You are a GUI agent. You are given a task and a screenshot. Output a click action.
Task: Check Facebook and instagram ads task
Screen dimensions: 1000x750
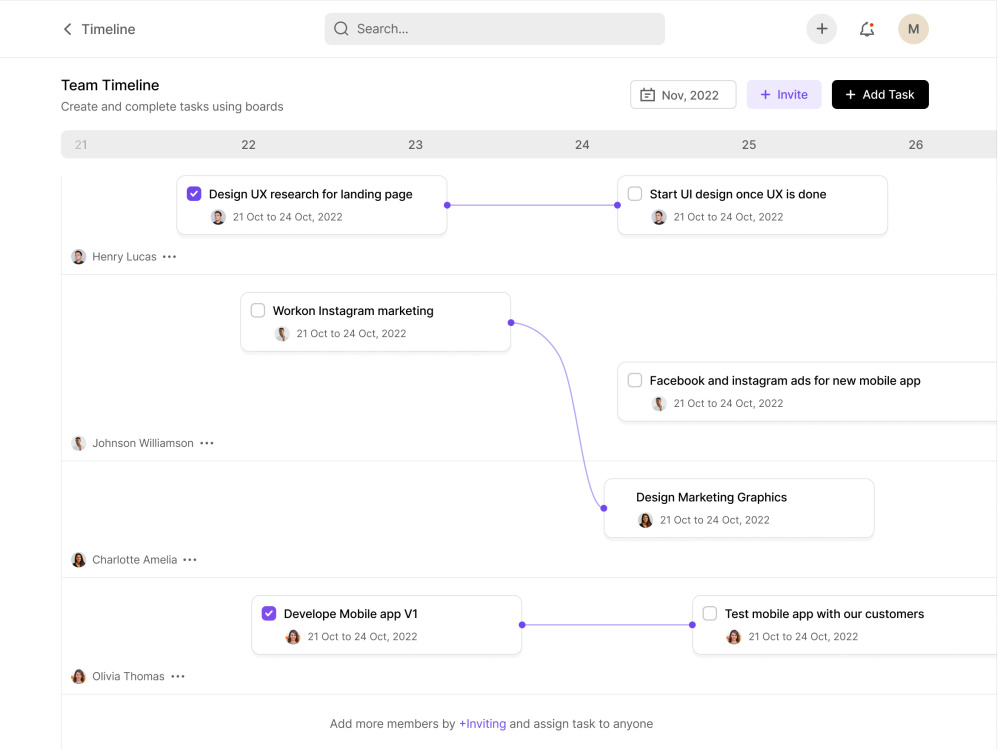(635, 380)
